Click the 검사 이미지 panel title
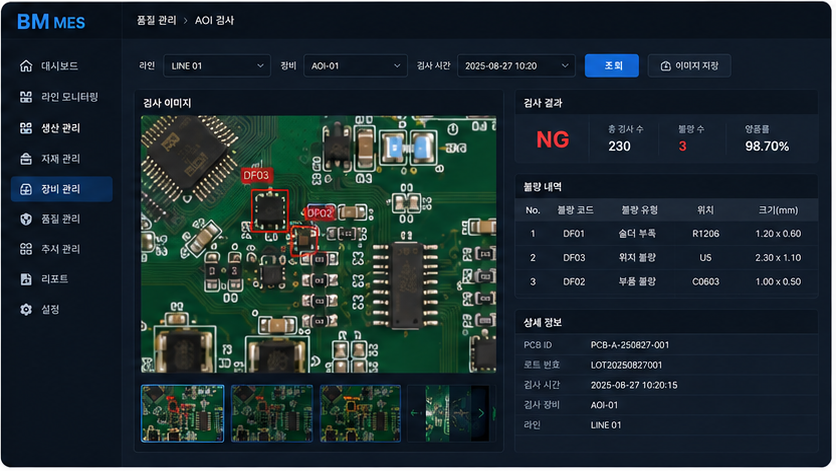836x471 pixels. 167,103
